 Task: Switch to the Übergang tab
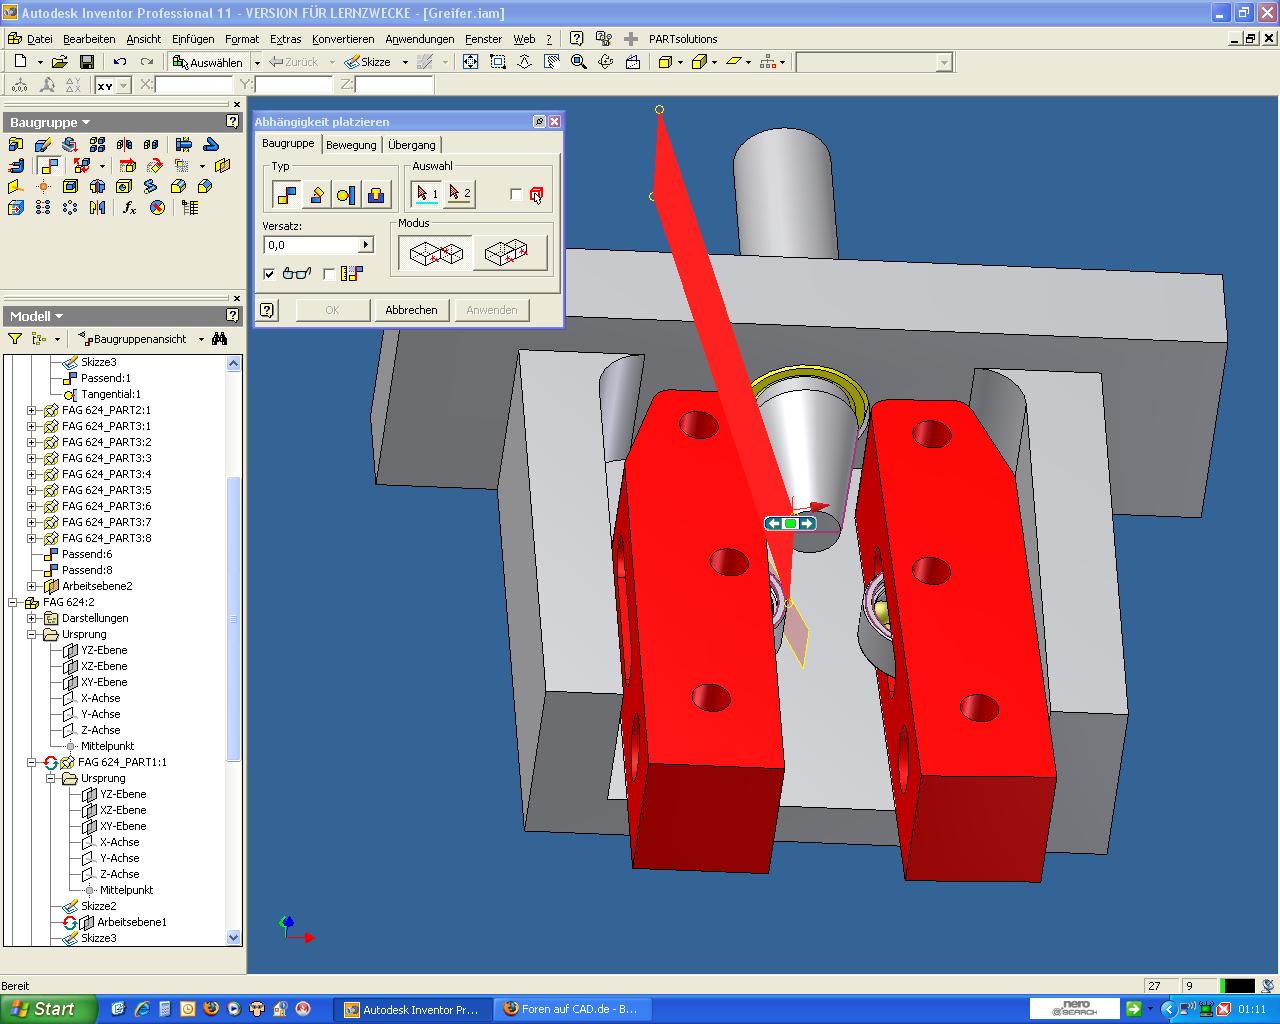point(412,145)
